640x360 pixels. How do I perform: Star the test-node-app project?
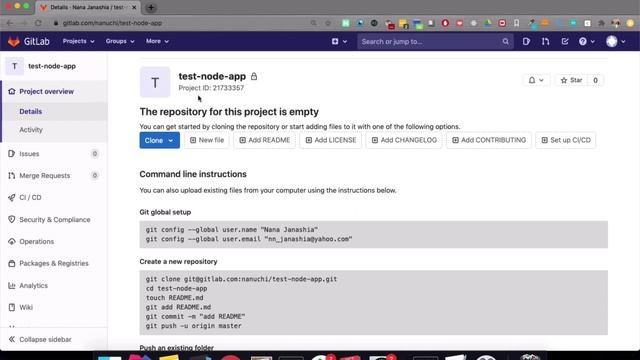pyautogui.click(x=571, y=80)
